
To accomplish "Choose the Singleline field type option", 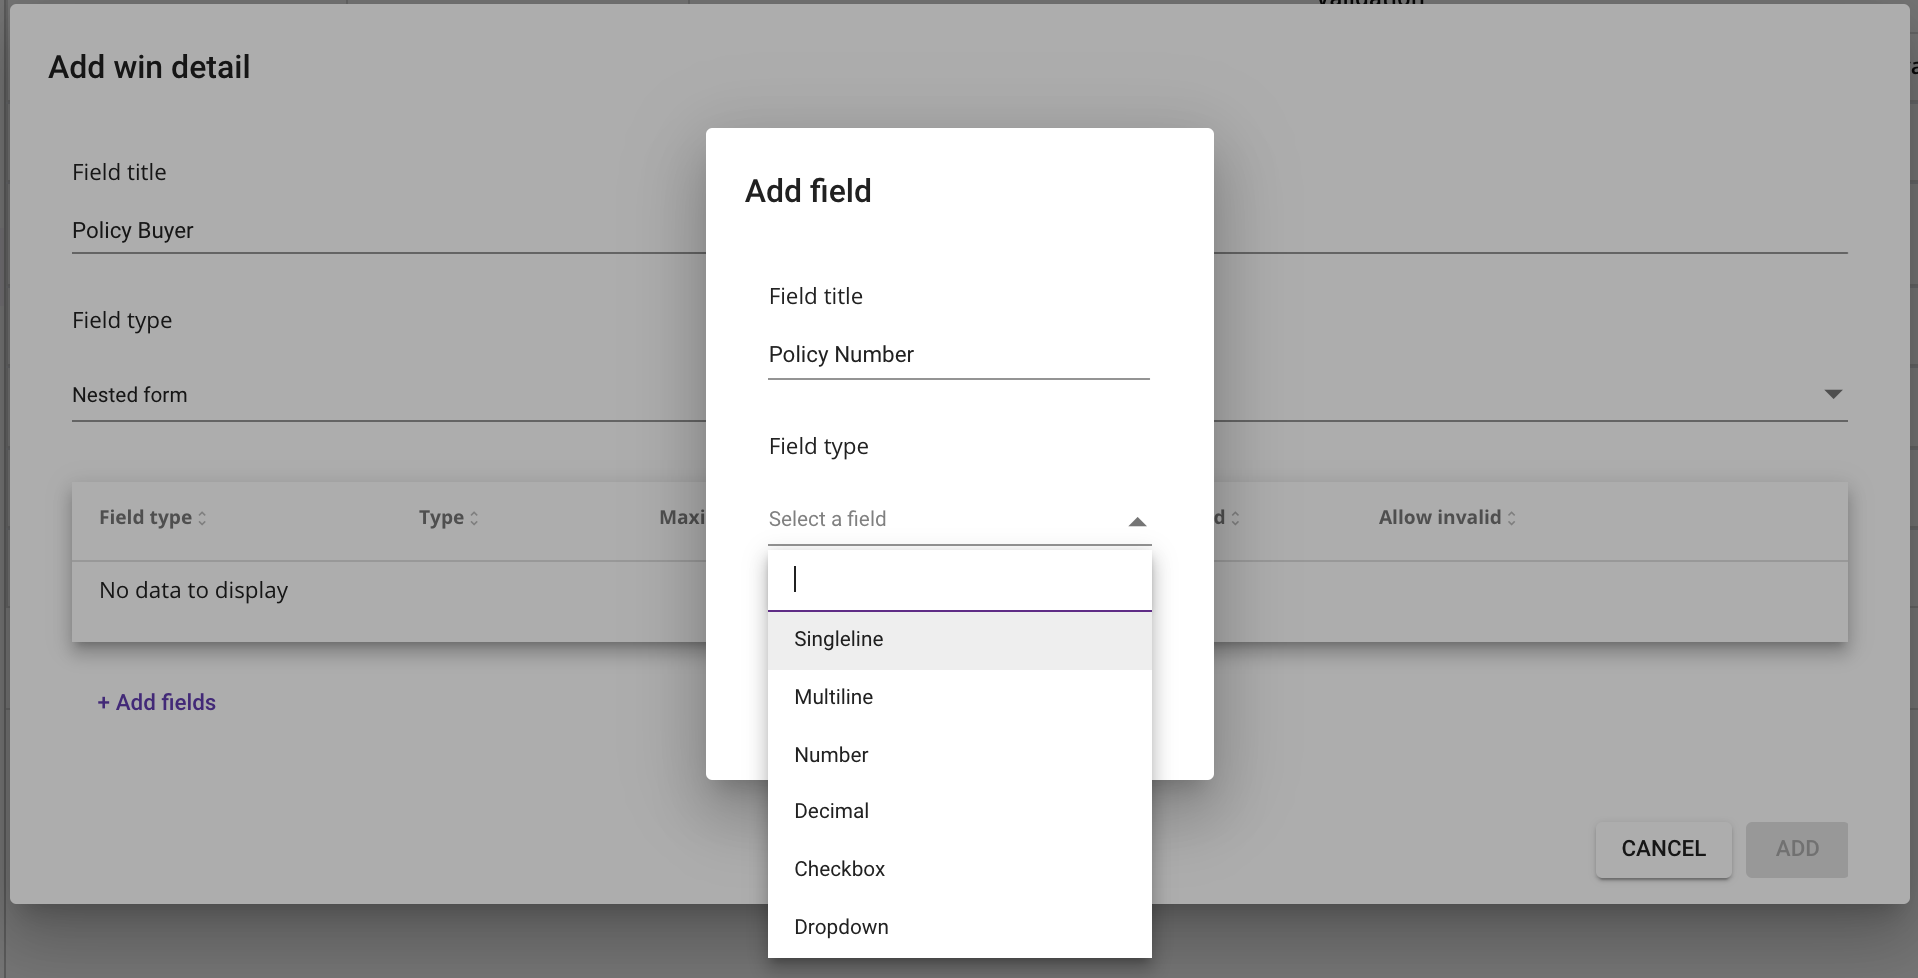I will click(x=838, y=639).
